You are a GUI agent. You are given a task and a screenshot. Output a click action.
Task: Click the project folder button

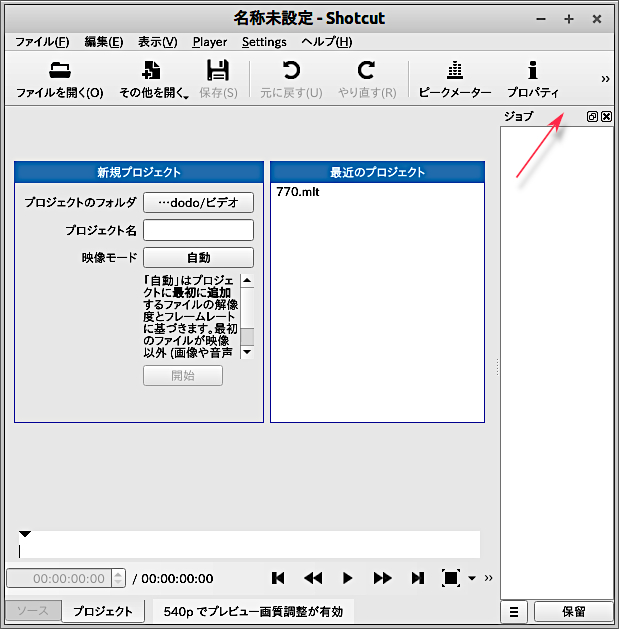(x=198, y=203)
